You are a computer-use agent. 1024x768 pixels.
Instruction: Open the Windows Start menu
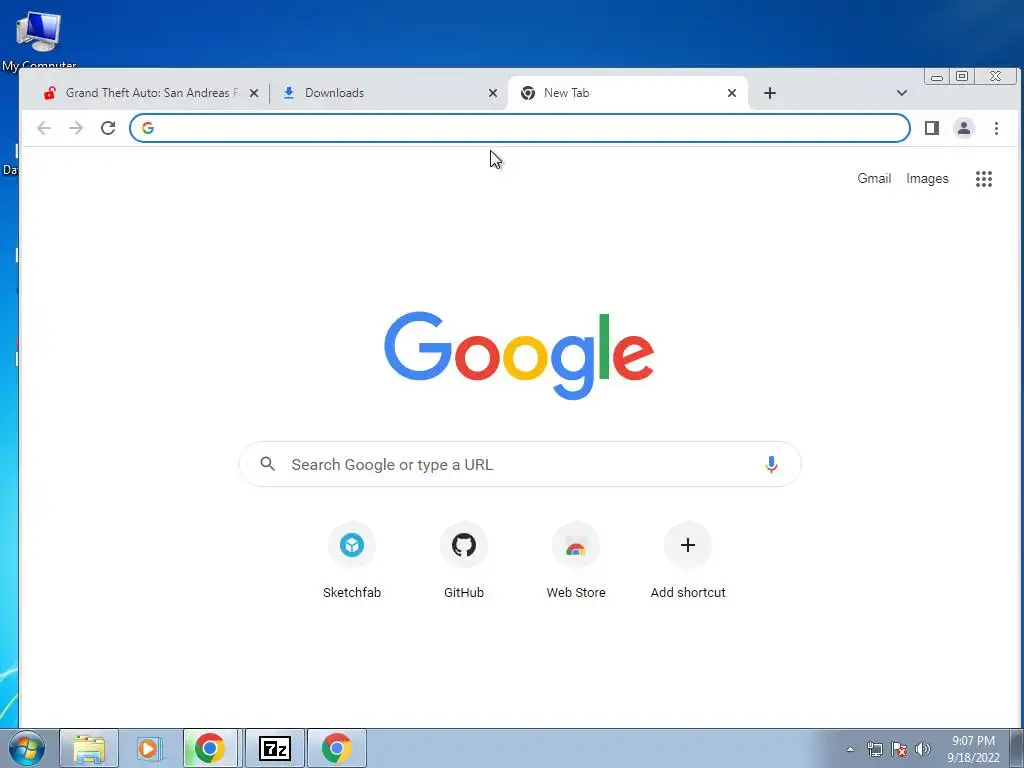pos(27,748)
